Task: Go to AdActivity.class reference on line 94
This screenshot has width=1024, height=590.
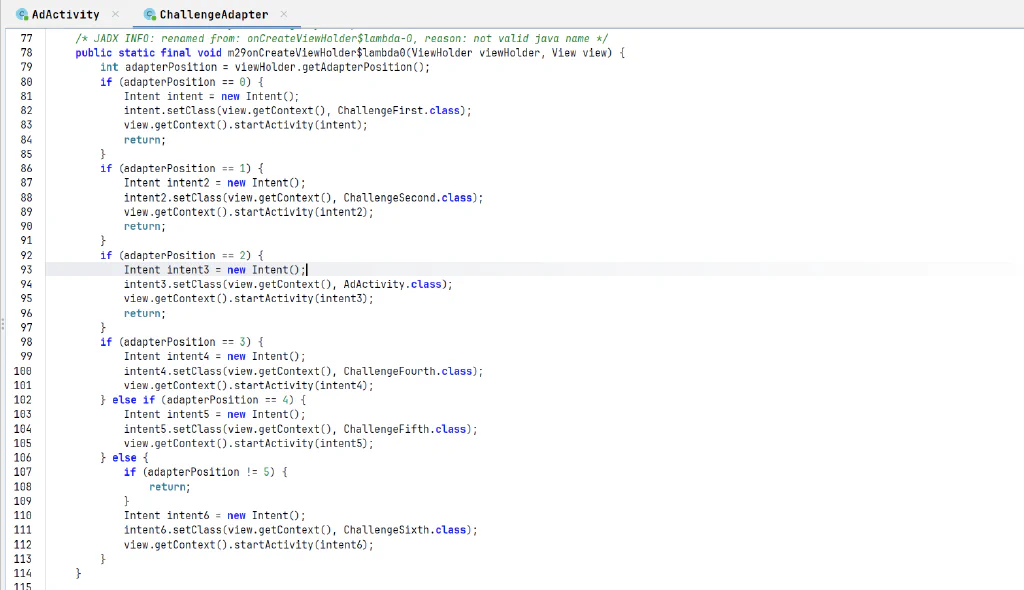Action: tap(392, 284)
